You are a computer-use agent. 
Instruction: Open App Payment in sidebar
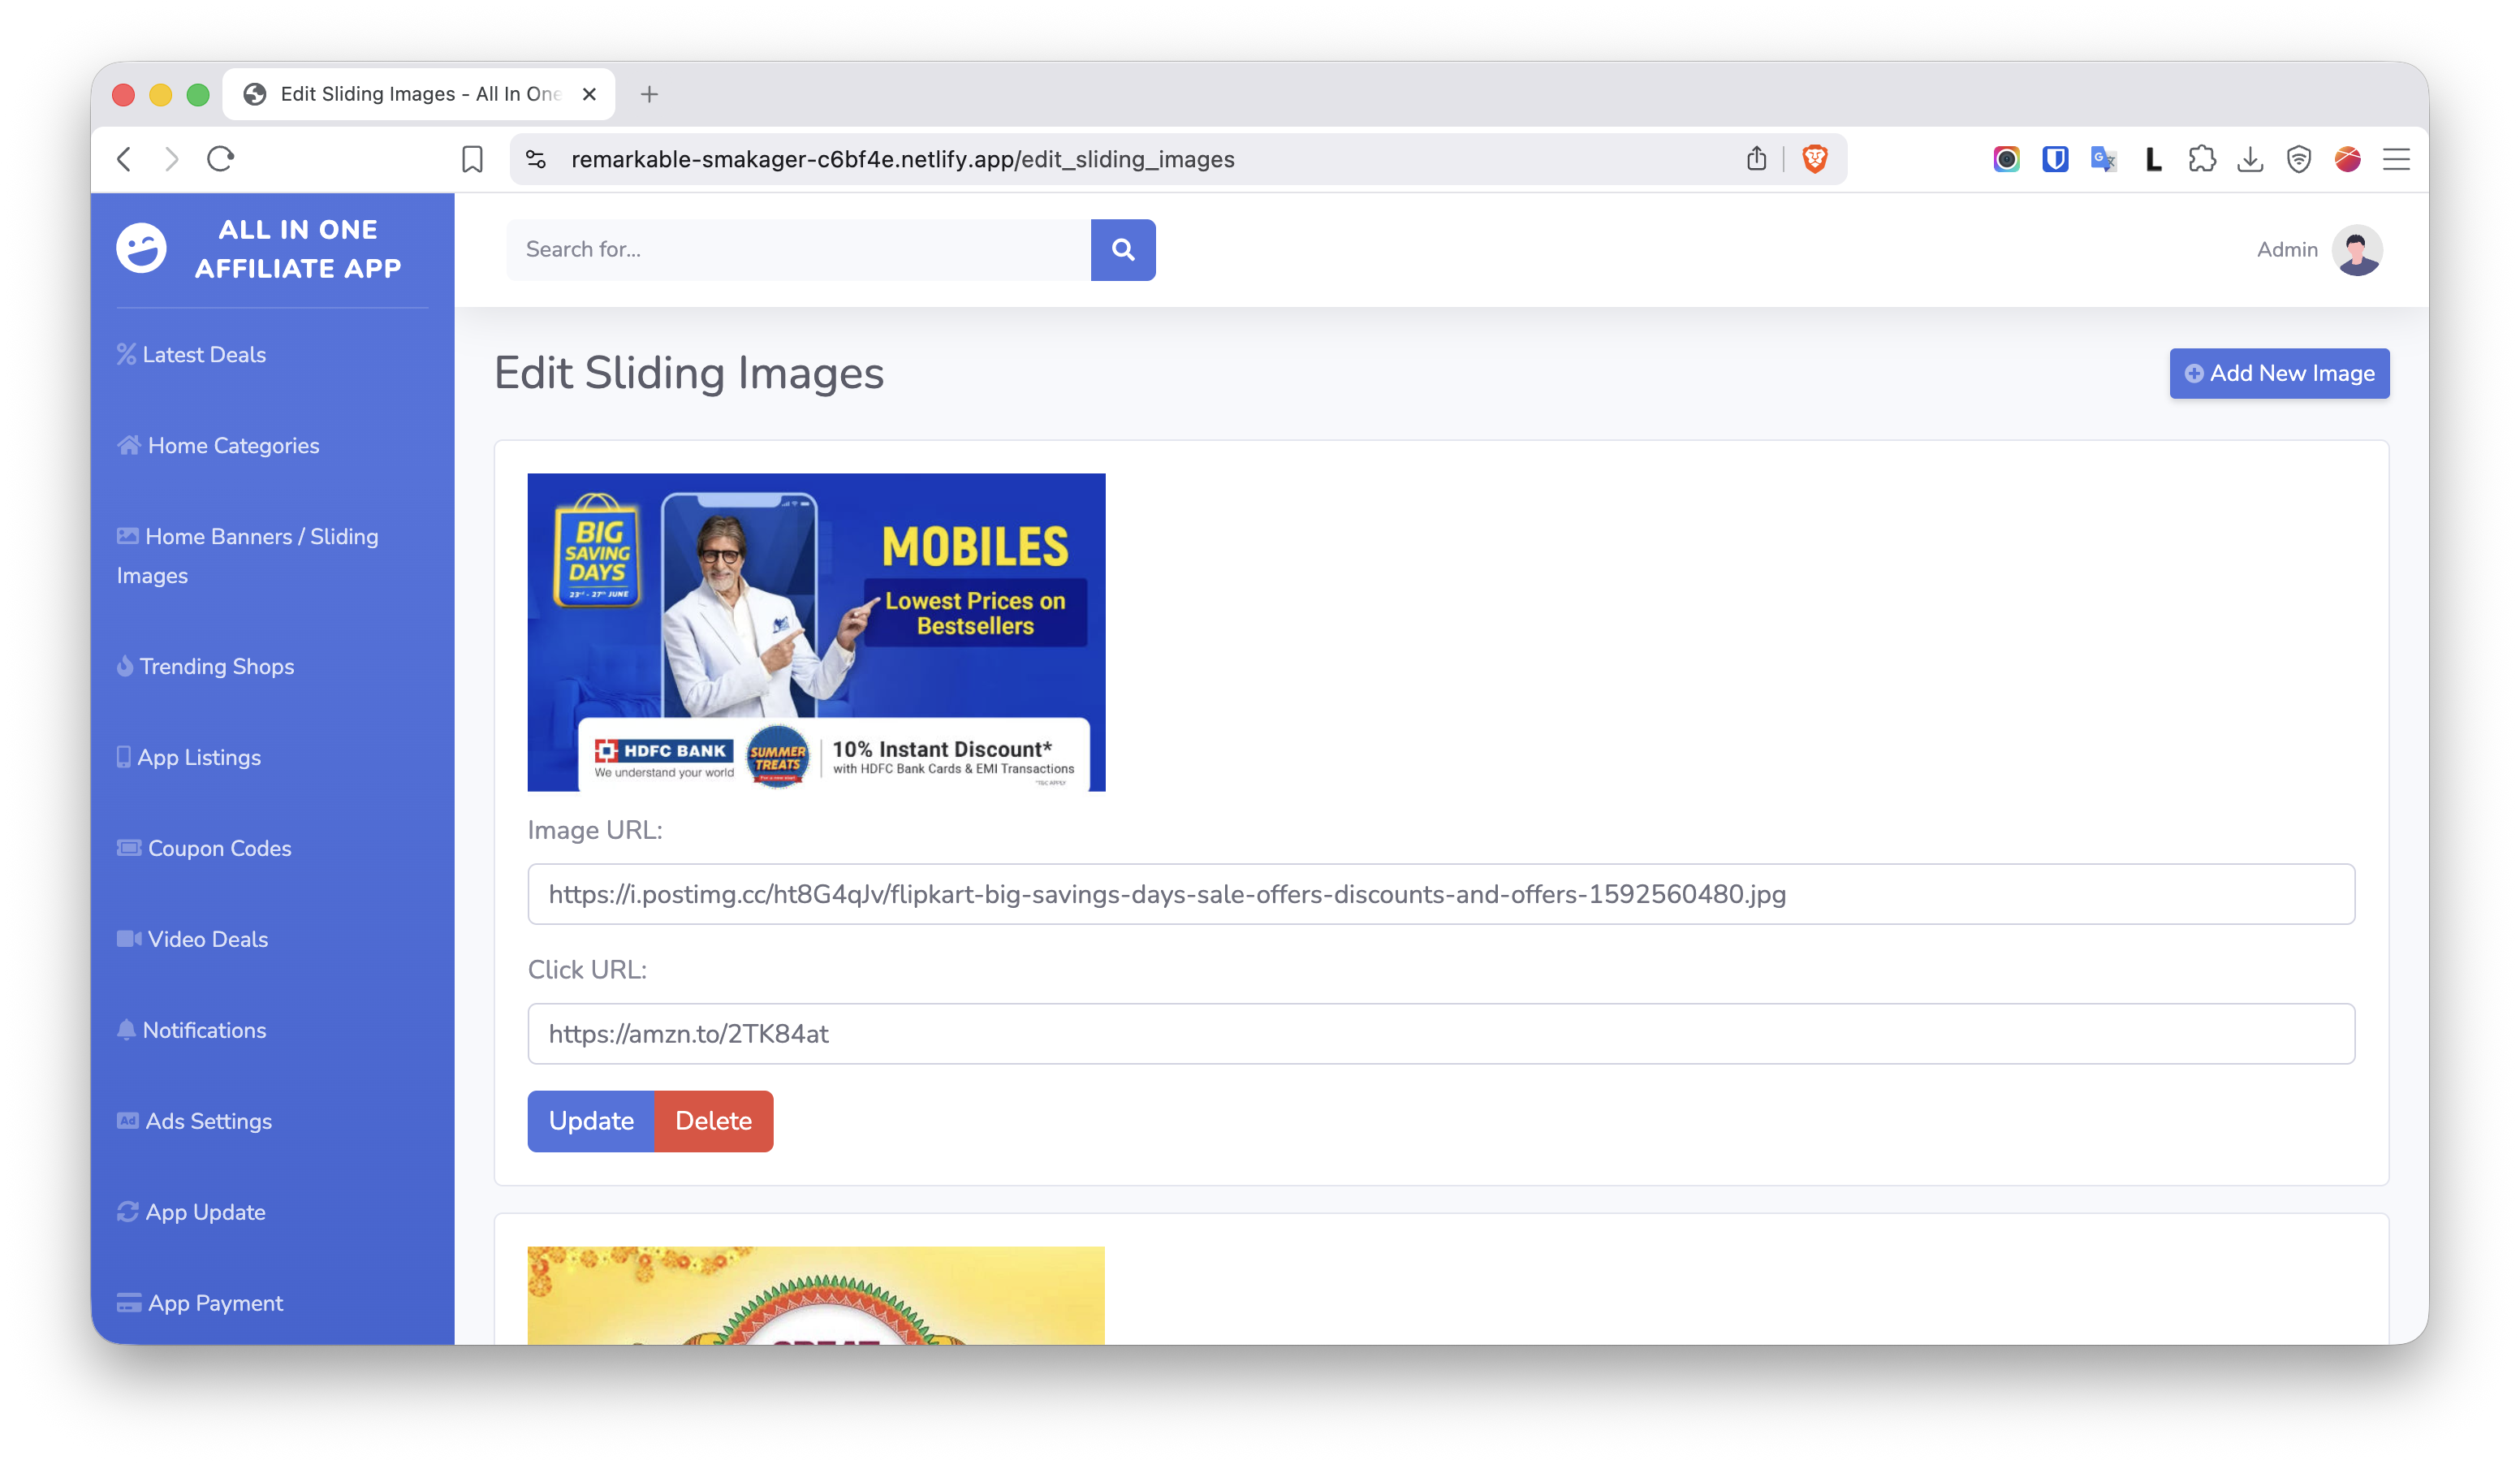click(200, 1303)
